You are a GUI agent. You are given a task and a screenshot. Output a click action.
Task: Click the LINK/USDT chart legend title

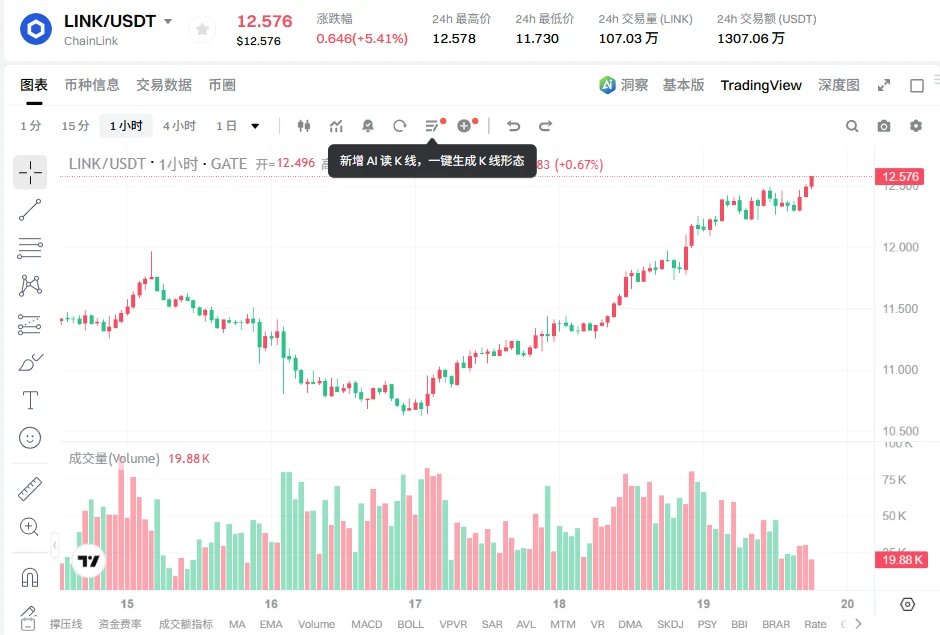158,164
